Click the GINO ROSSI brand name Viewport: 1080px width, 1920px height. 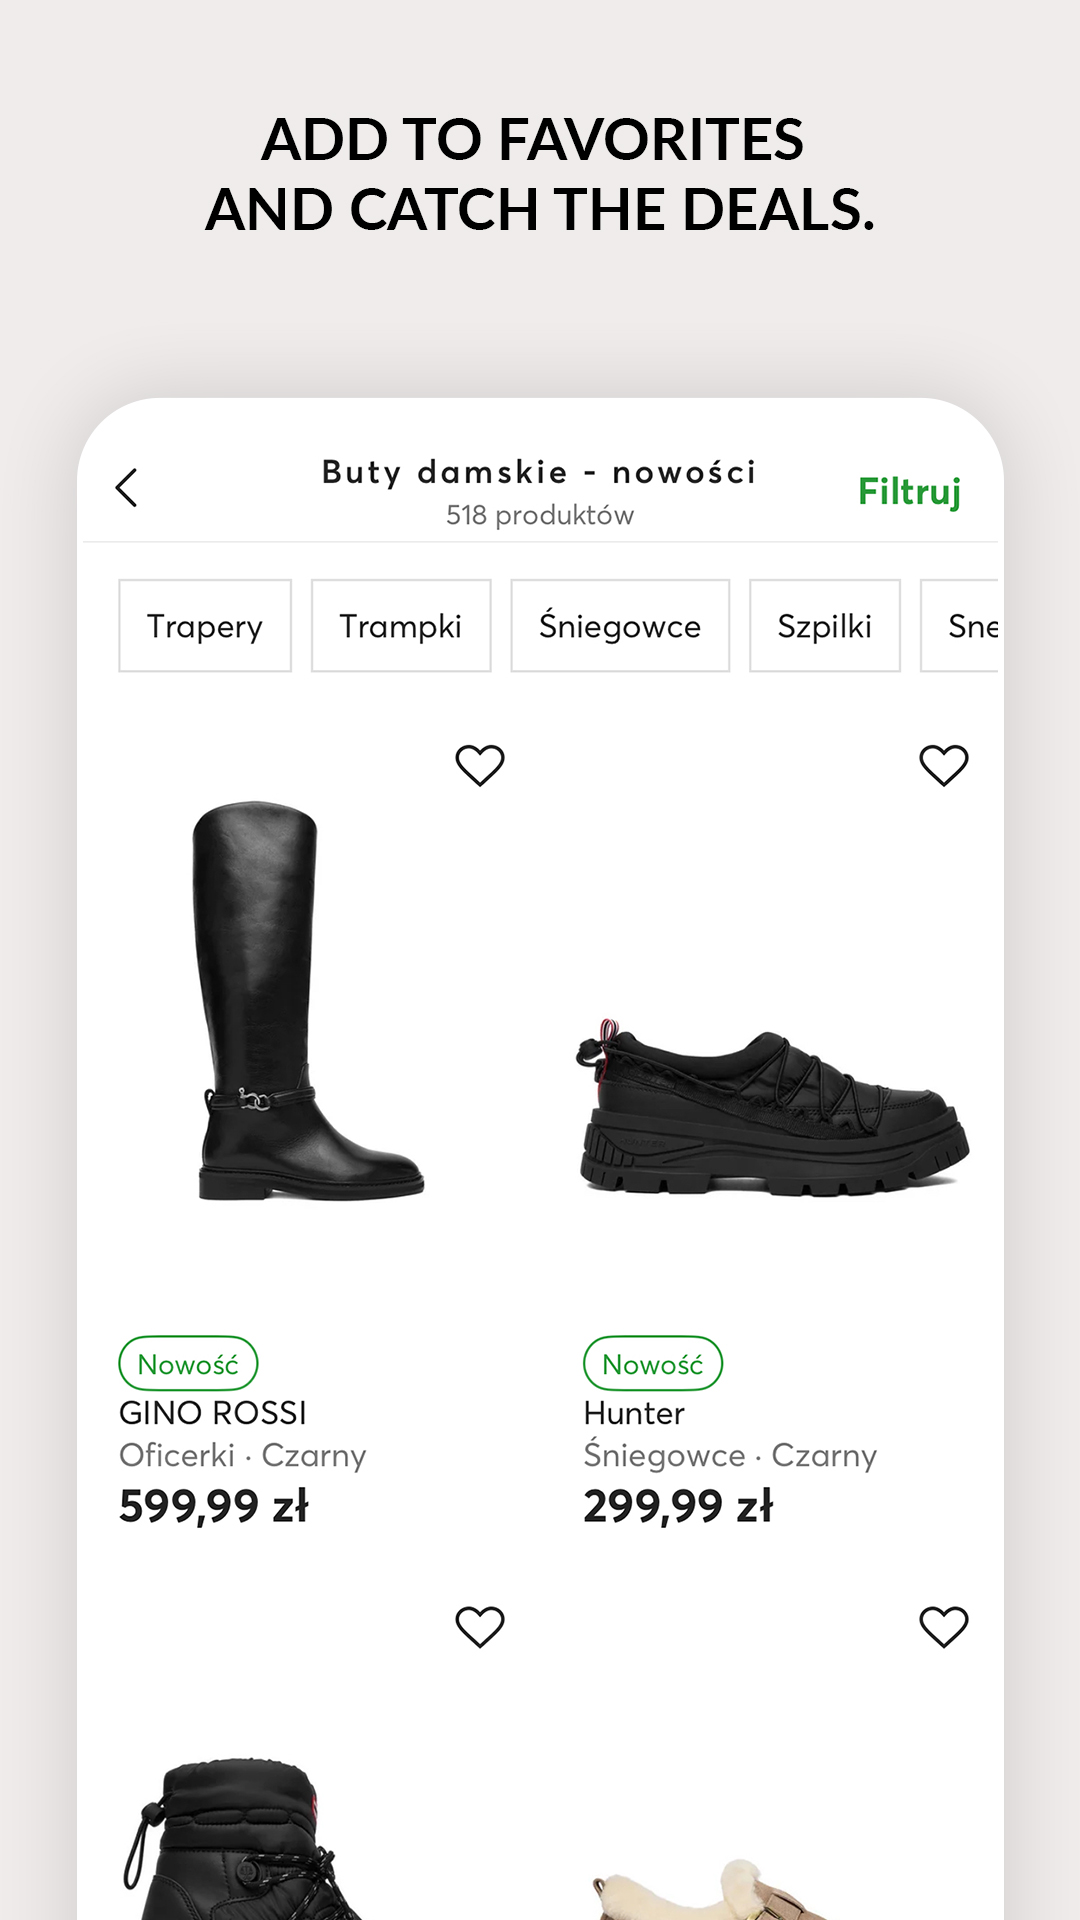point(213,1413)
